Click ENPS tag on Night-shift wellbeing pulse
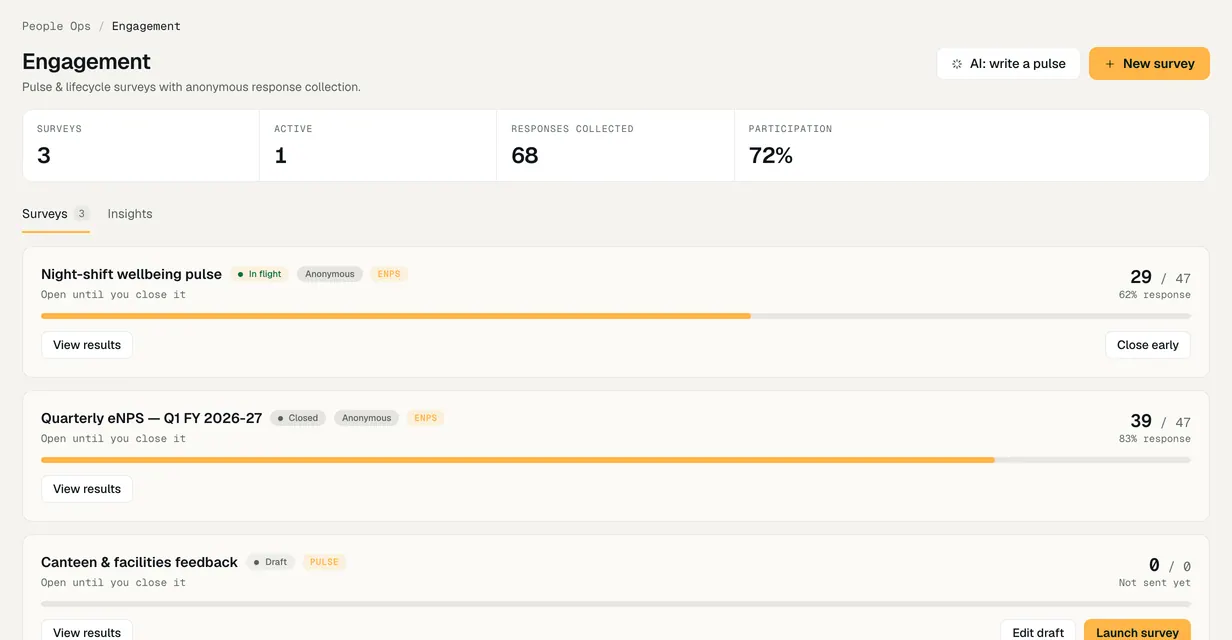 tap(389, 274)
